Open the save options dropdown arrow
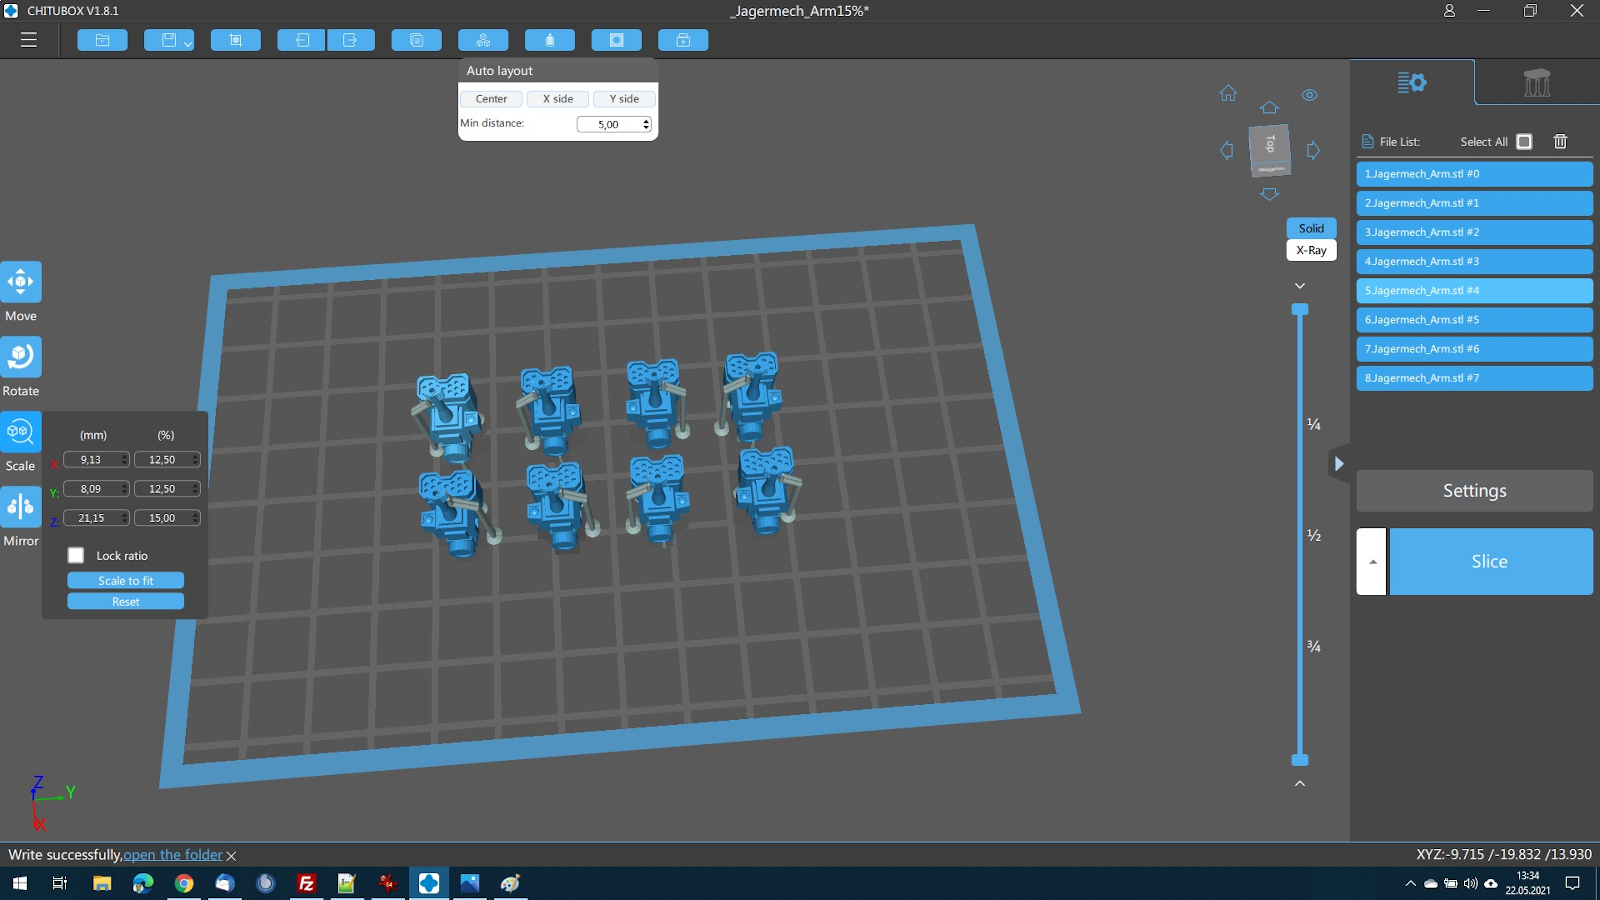Screen dimensions: 1600x900 tap(187, 43)
